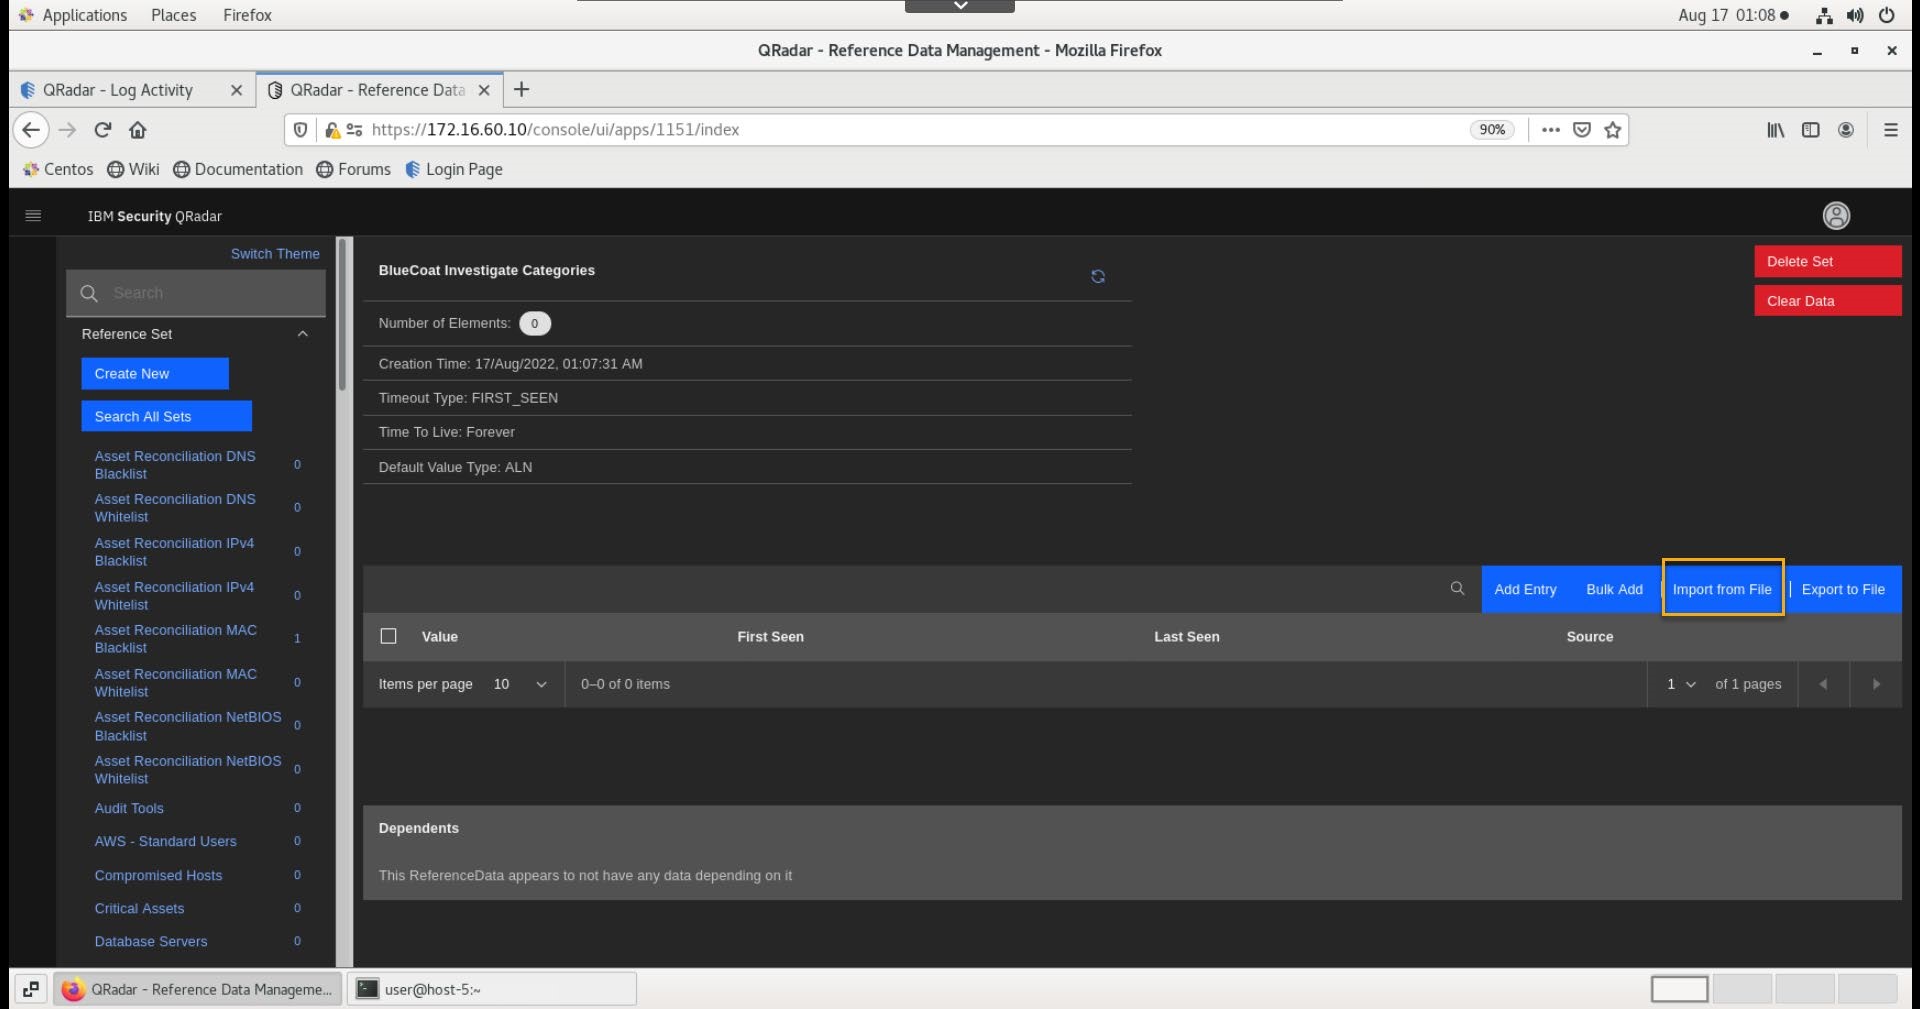
Task: Select the Critical Assets reference set
Action: click(139, 908)
